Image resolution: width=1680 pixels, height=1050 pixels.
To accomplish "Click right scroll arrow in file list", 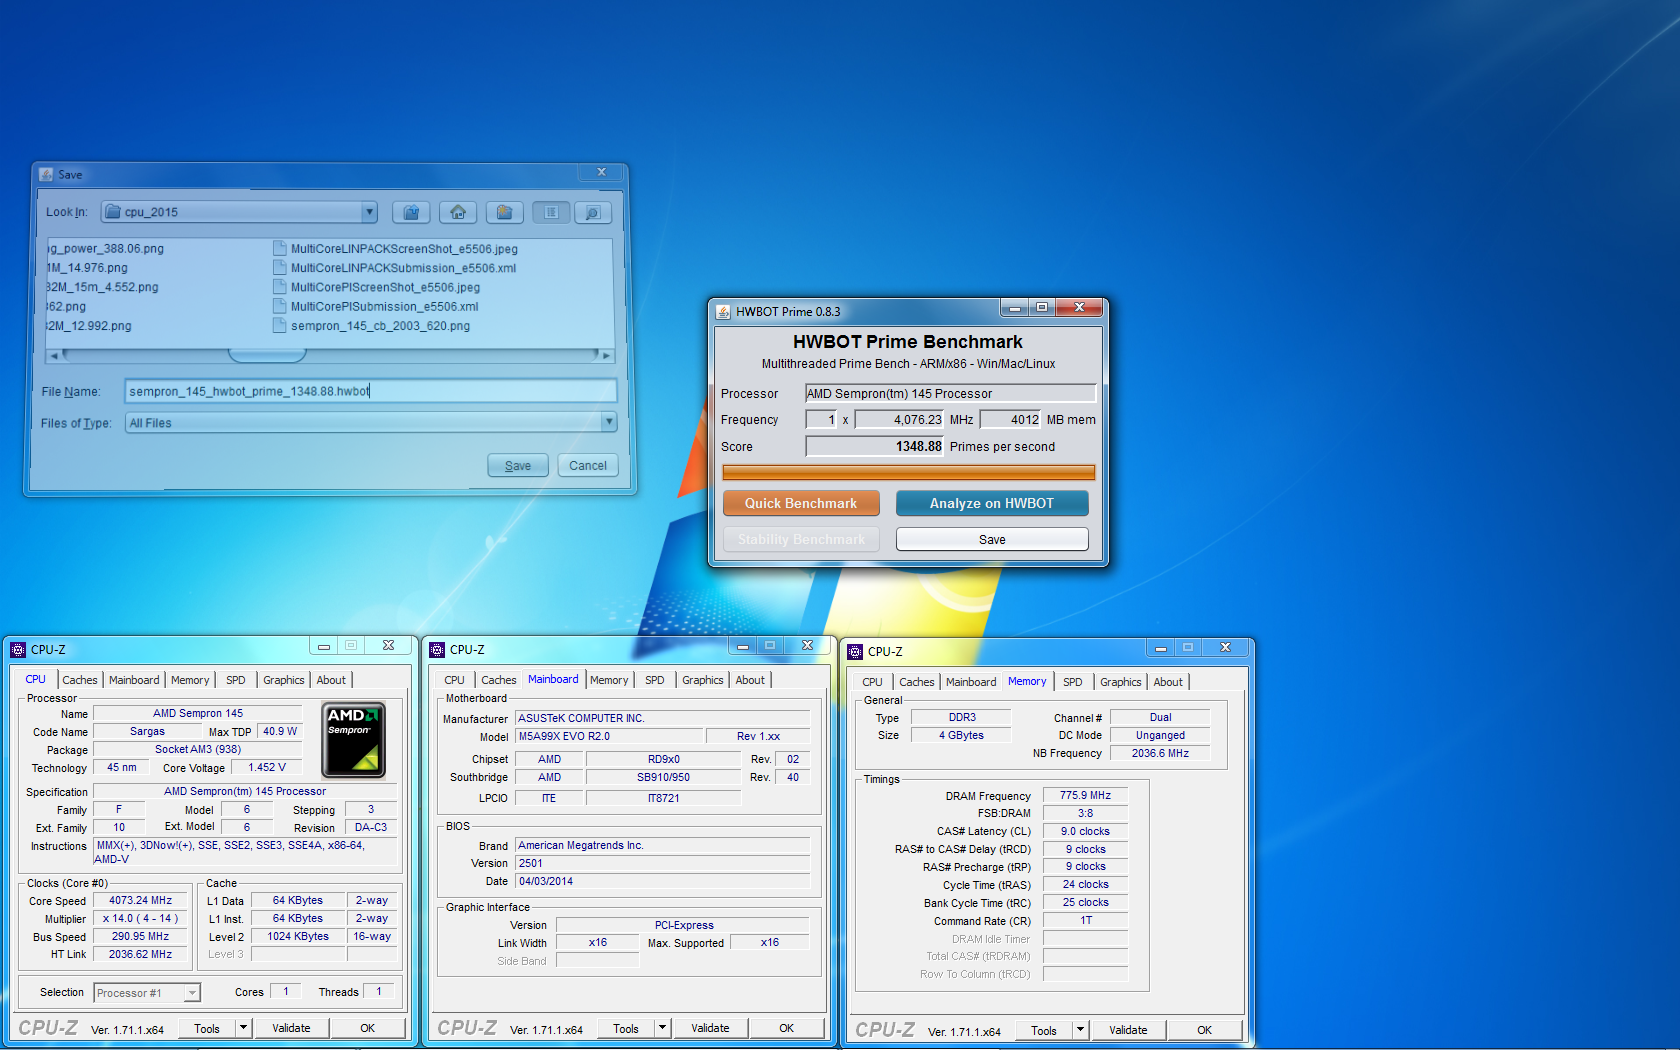I will pos(606,355).
